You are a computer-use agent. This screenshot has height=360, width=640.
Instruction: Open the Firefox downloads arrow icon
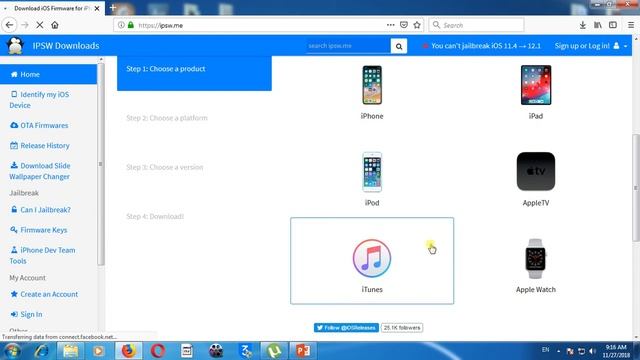(582, 25)
